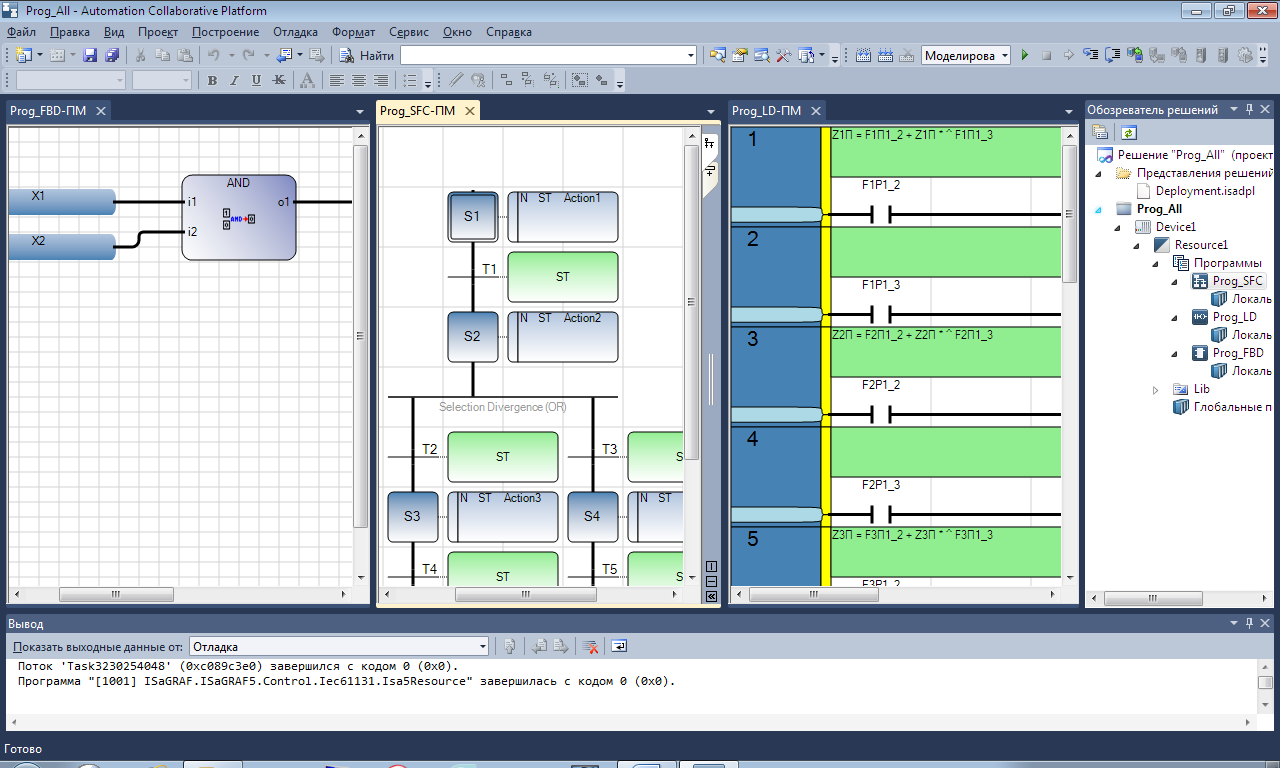Save the current file with the floppy icon
This screenshot has height=768, width=1280.
(x=90, y=55)
